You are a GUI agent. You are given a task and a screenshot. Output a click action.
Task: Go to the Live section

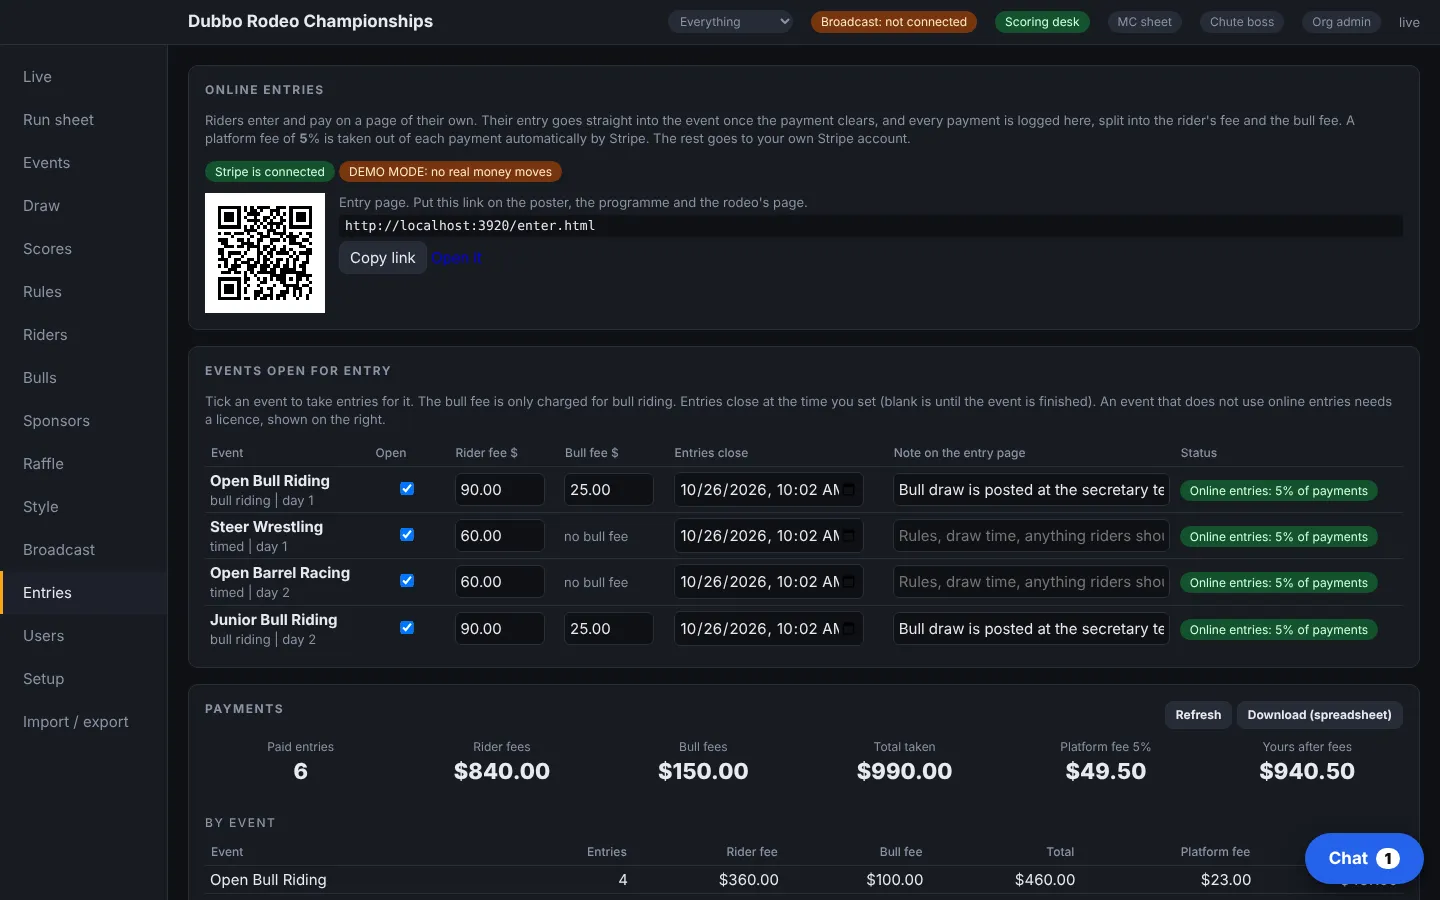[x=84, y=77]
